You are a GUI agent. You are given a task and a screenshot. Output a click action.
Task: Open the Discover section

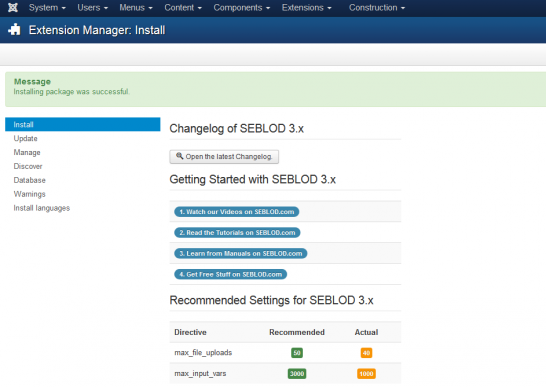(x=28, y=166)
